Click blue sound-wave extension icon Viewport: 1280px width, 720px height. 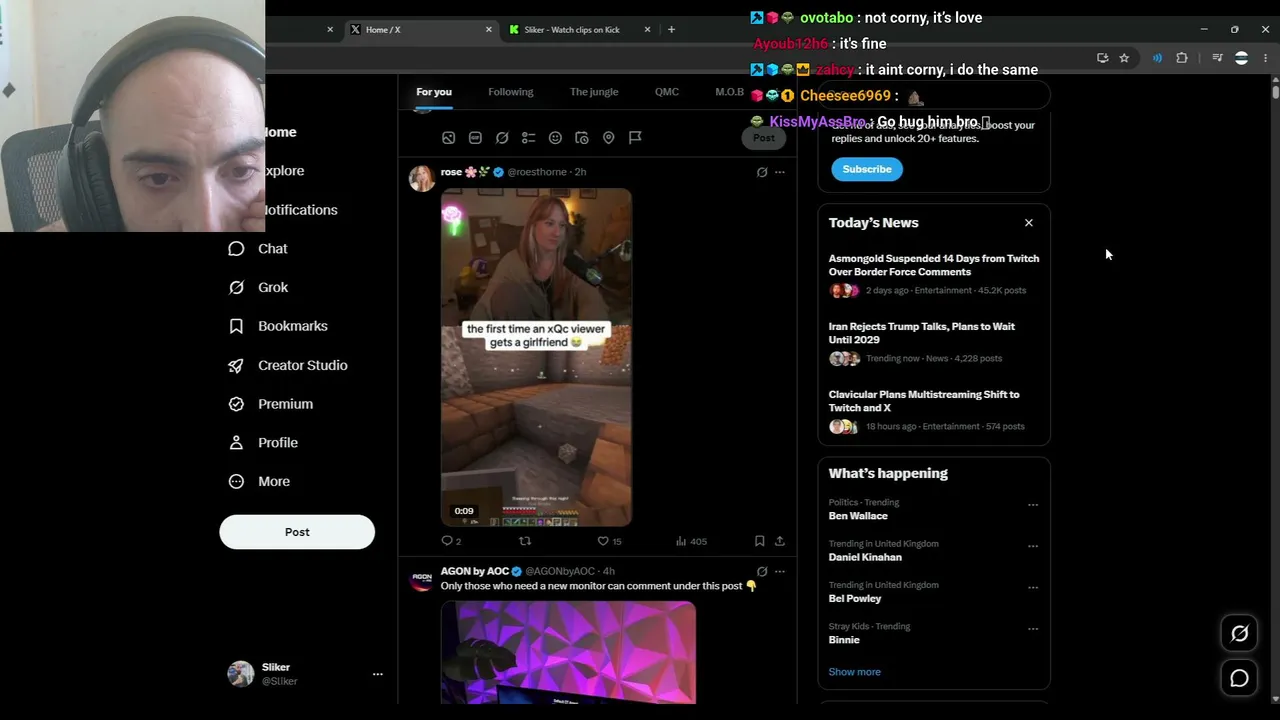tap(1157, 58)
